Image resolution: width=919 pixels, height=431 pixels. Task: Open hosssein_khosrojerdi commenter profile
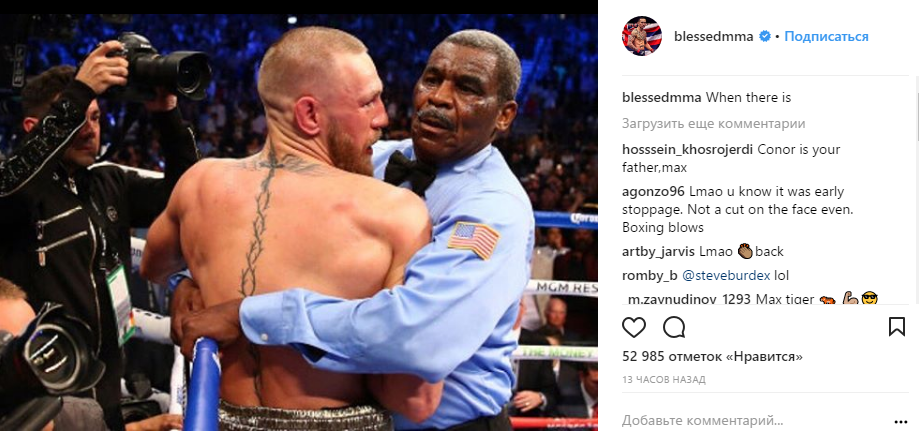[687, 150]
